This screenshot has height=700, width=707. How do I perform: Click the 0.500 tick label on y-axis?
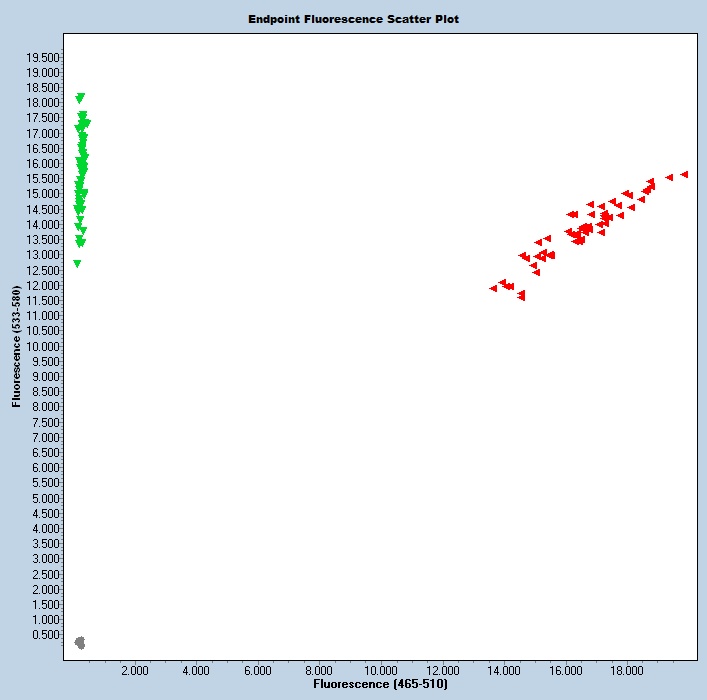click(x=44, y=635)
